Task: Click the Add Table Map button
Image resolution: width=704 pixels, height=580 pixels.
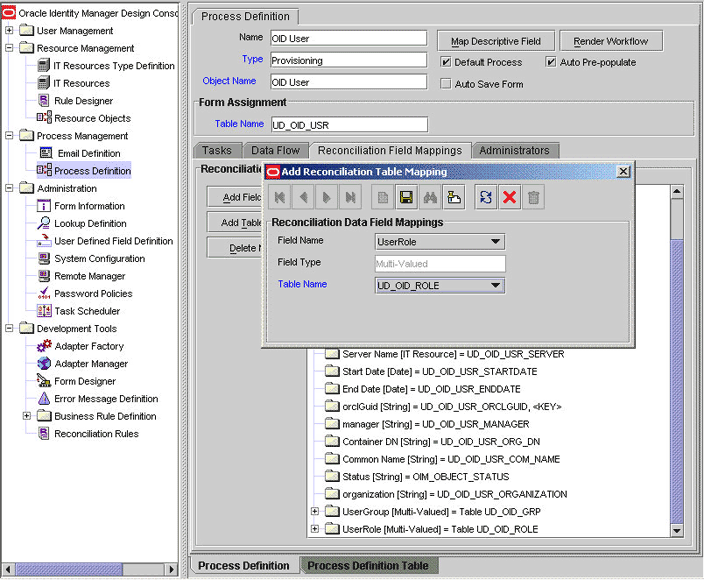Action: coord(235,223)
